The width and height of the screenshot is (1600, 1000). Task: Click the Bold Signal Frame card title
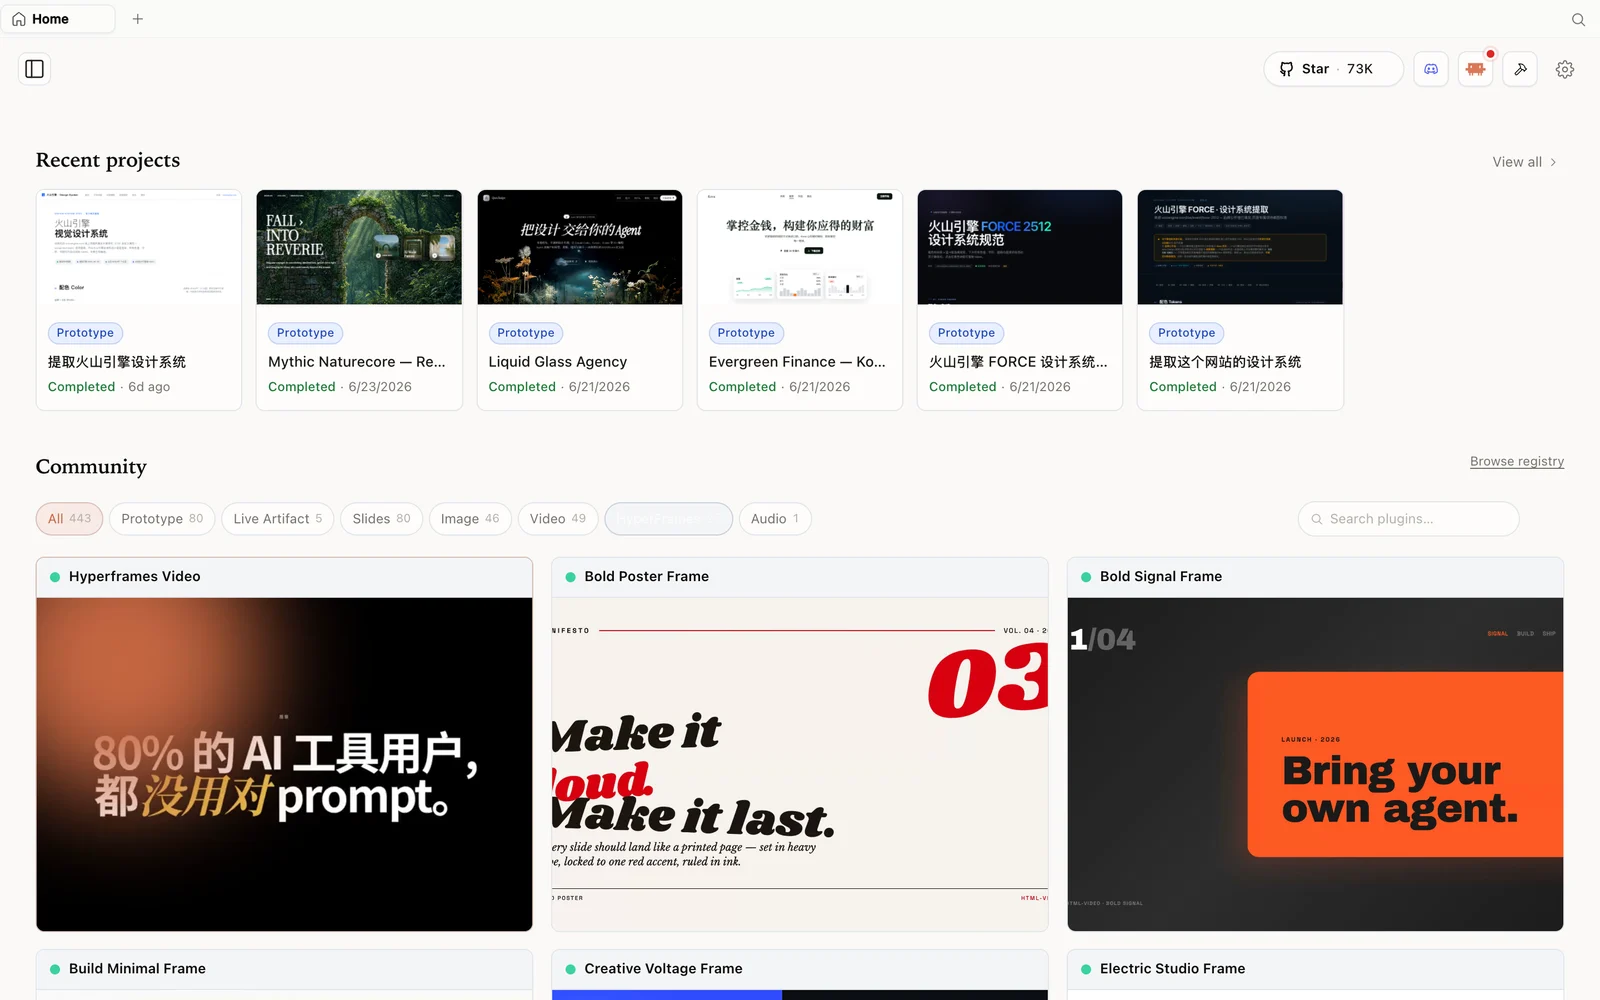point(1161,577)
